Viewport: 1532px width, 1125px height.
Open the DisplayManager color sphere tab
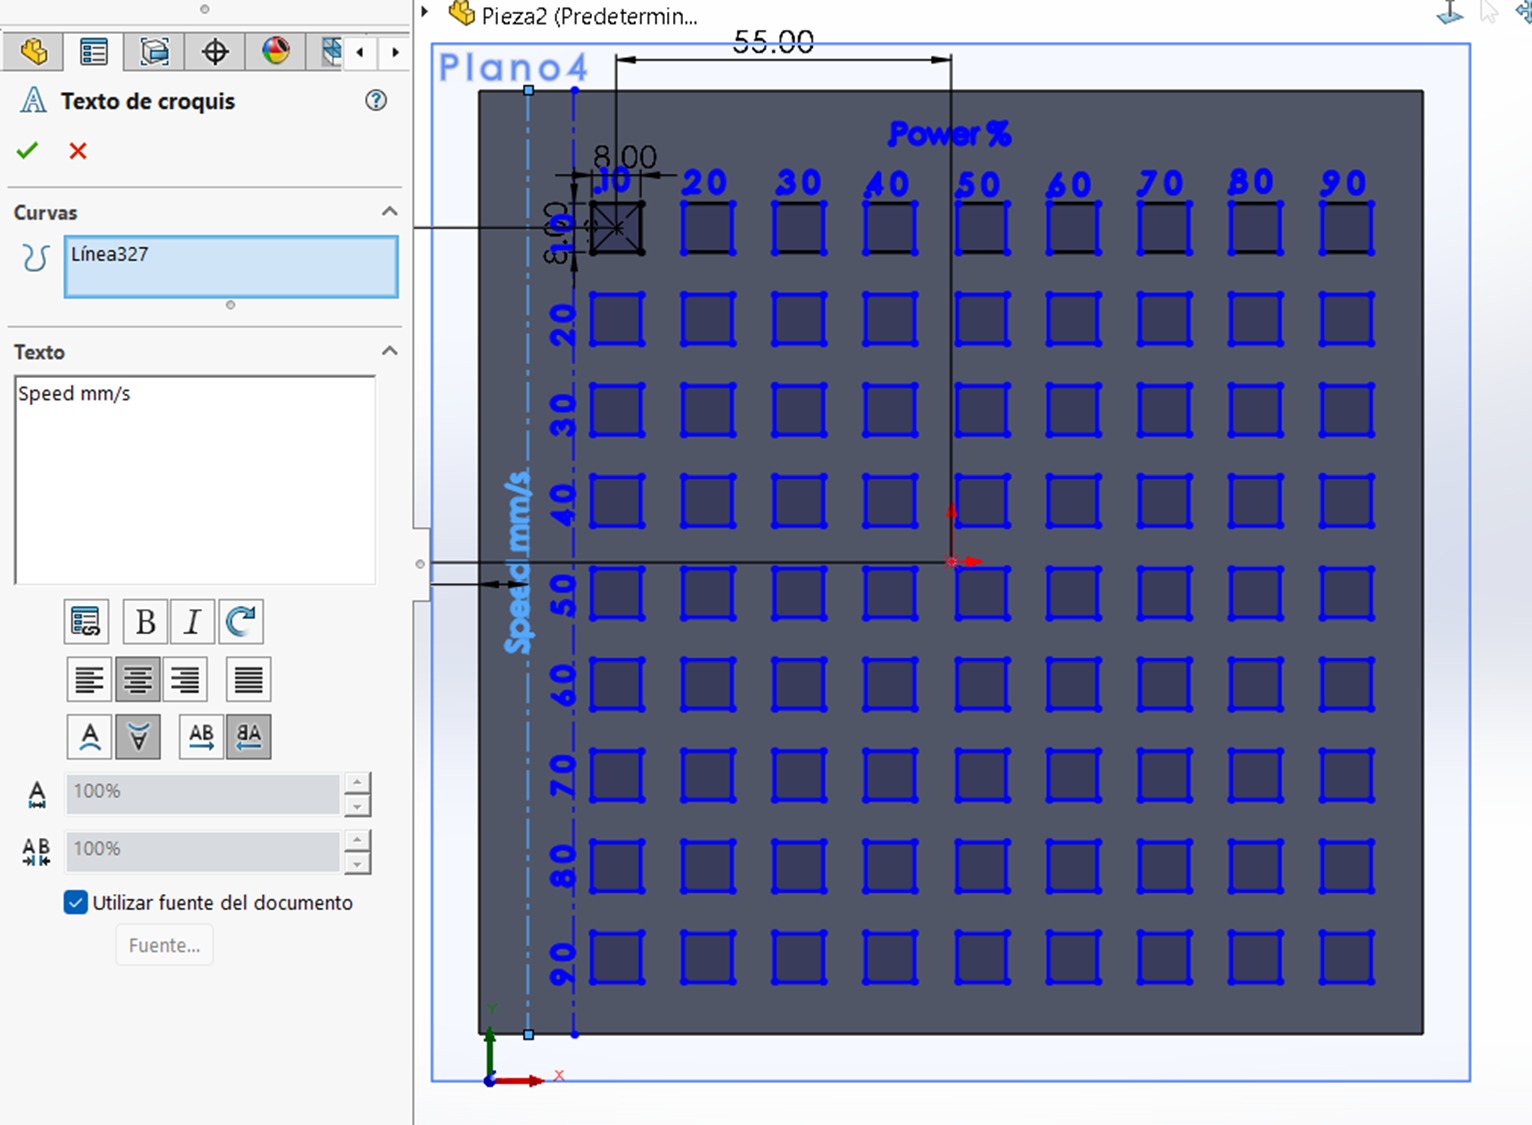click(276, 51)
